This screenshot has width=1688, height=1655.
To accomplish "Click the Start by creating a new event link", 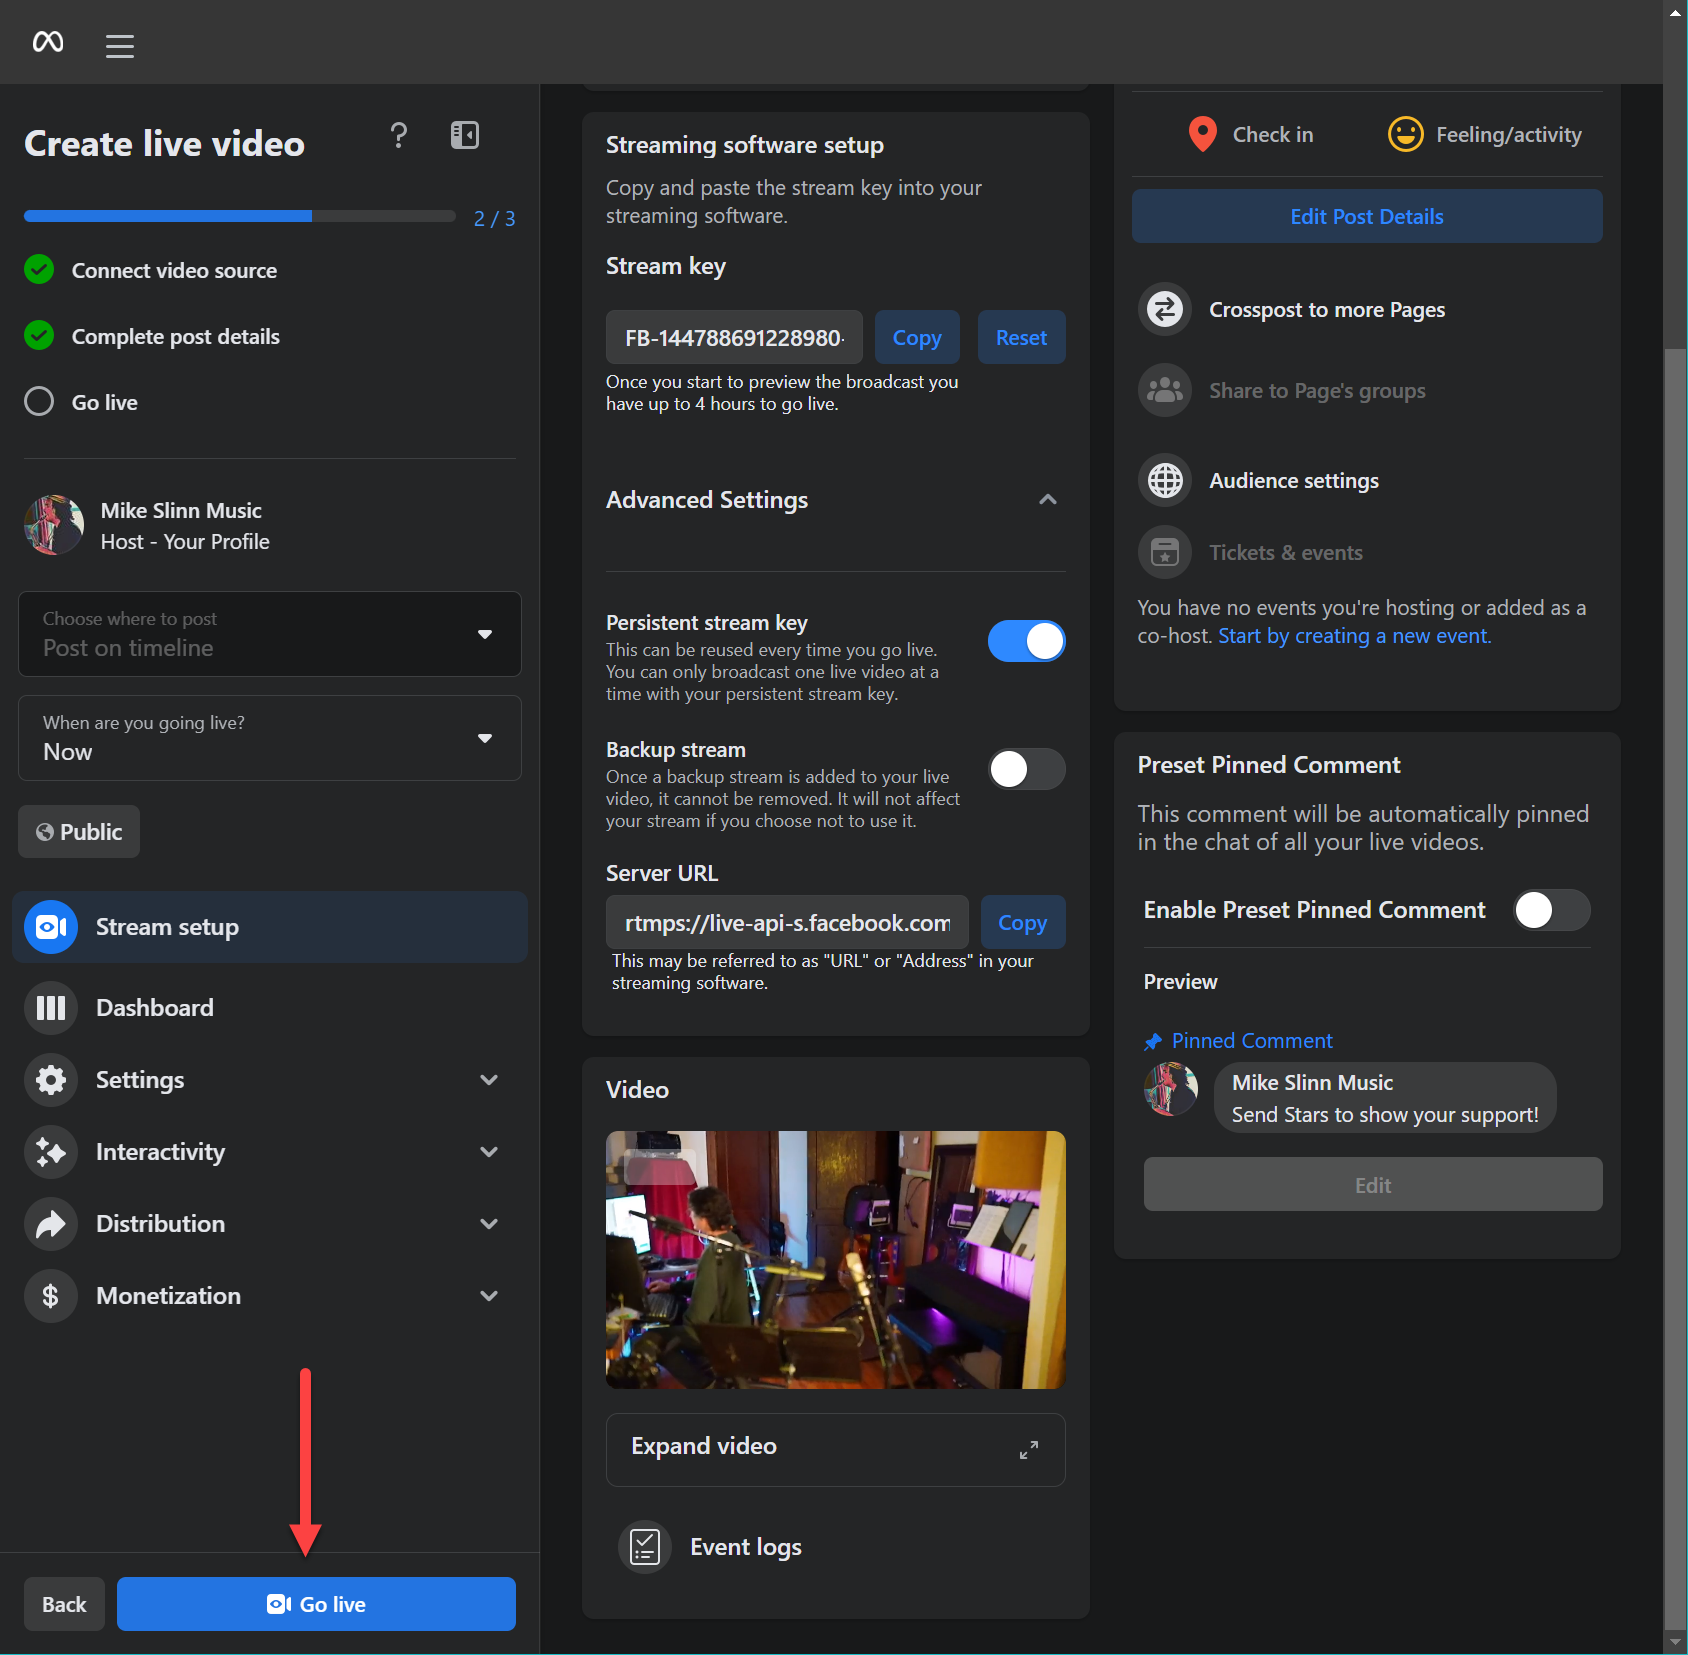I will click(x=1354, y=636).
